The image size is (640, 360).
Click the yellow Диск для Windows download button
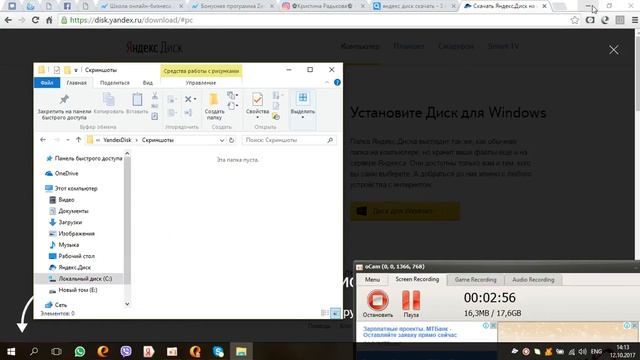pyautogui.click(x=405, y=211)
